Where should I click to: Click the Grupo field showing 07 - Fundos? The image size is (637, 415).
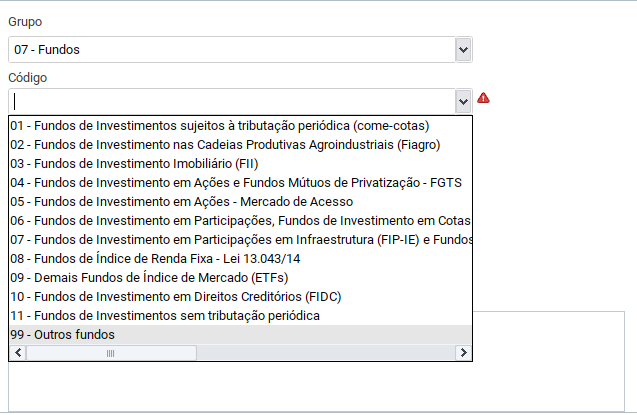(230, 49)
